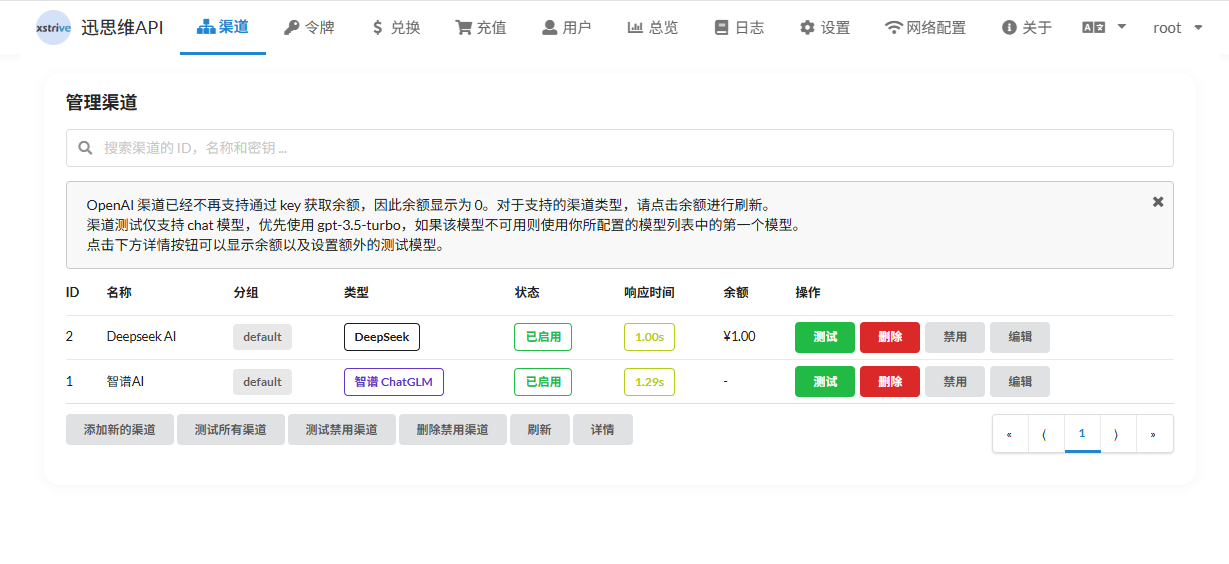Click the 编辑 button for Deepseek AI

point(1020,337)
